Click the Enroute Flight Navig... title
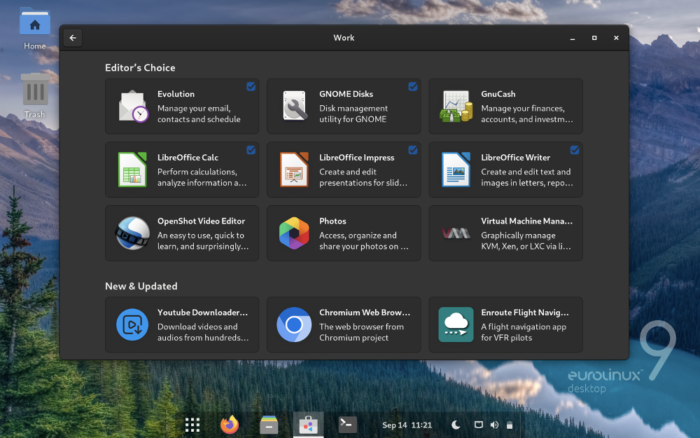The height and width of the screenshot is (438, 700). pyautogui.click(x=525, y=313)
